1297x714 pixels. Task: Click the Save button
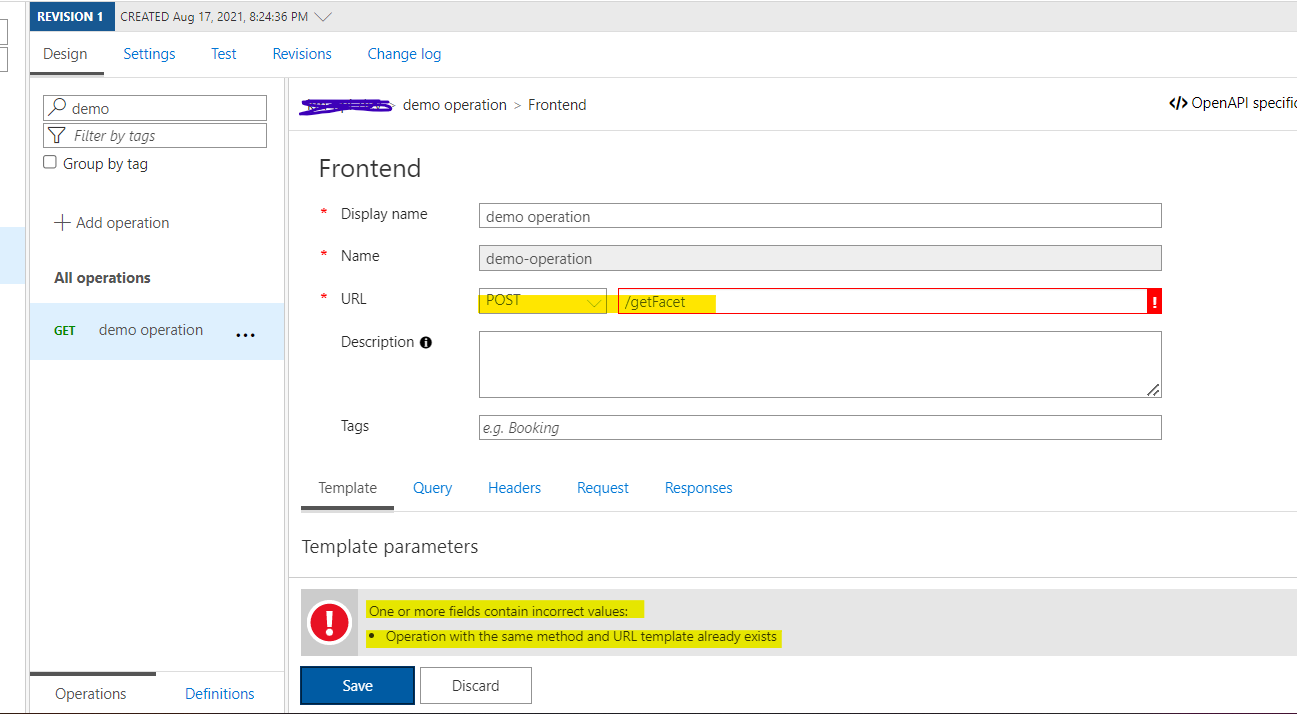(x=356, y=685)
